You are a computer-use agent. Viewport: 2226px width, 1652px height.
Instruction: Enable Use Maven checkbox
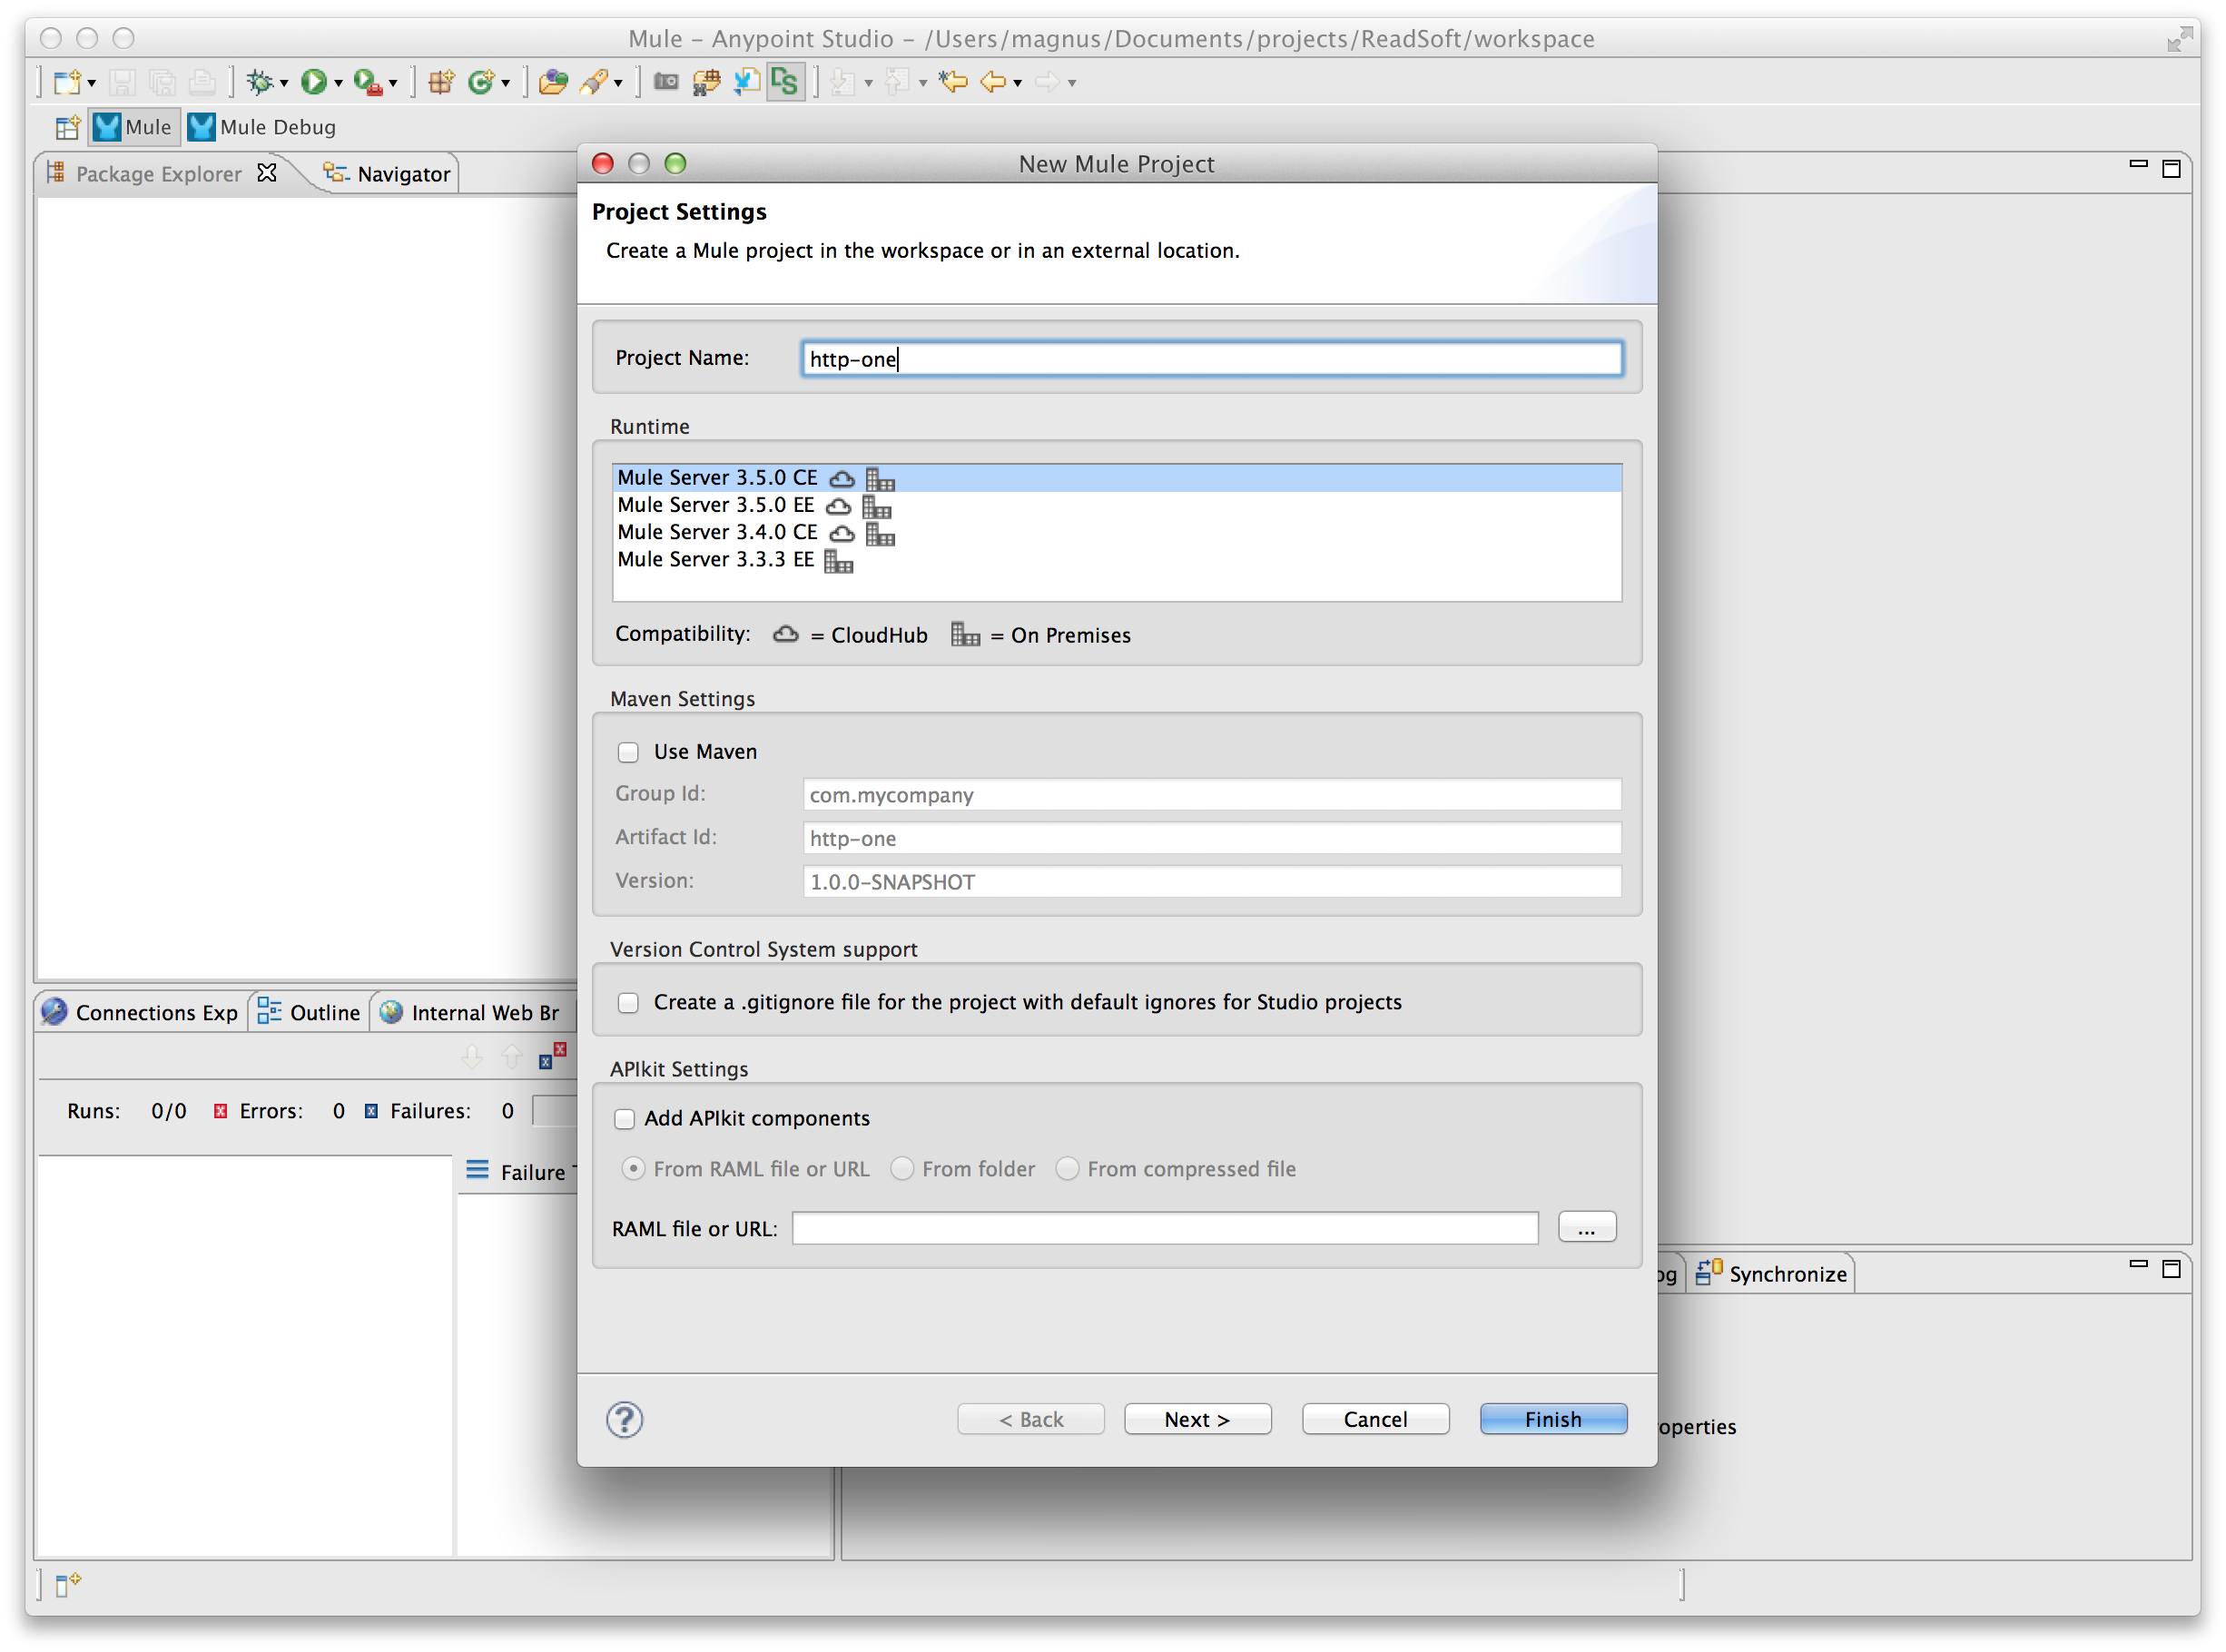click(628, 750)
